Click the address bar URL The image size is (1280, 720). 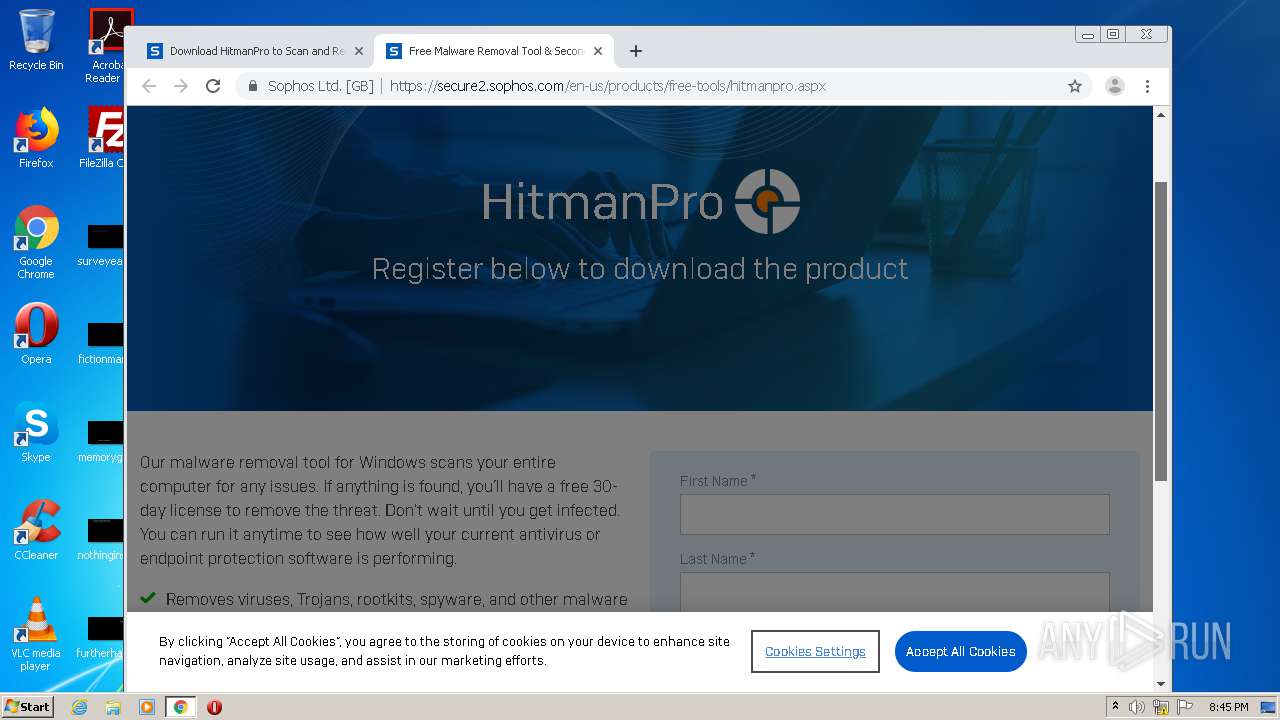point(608,86)
